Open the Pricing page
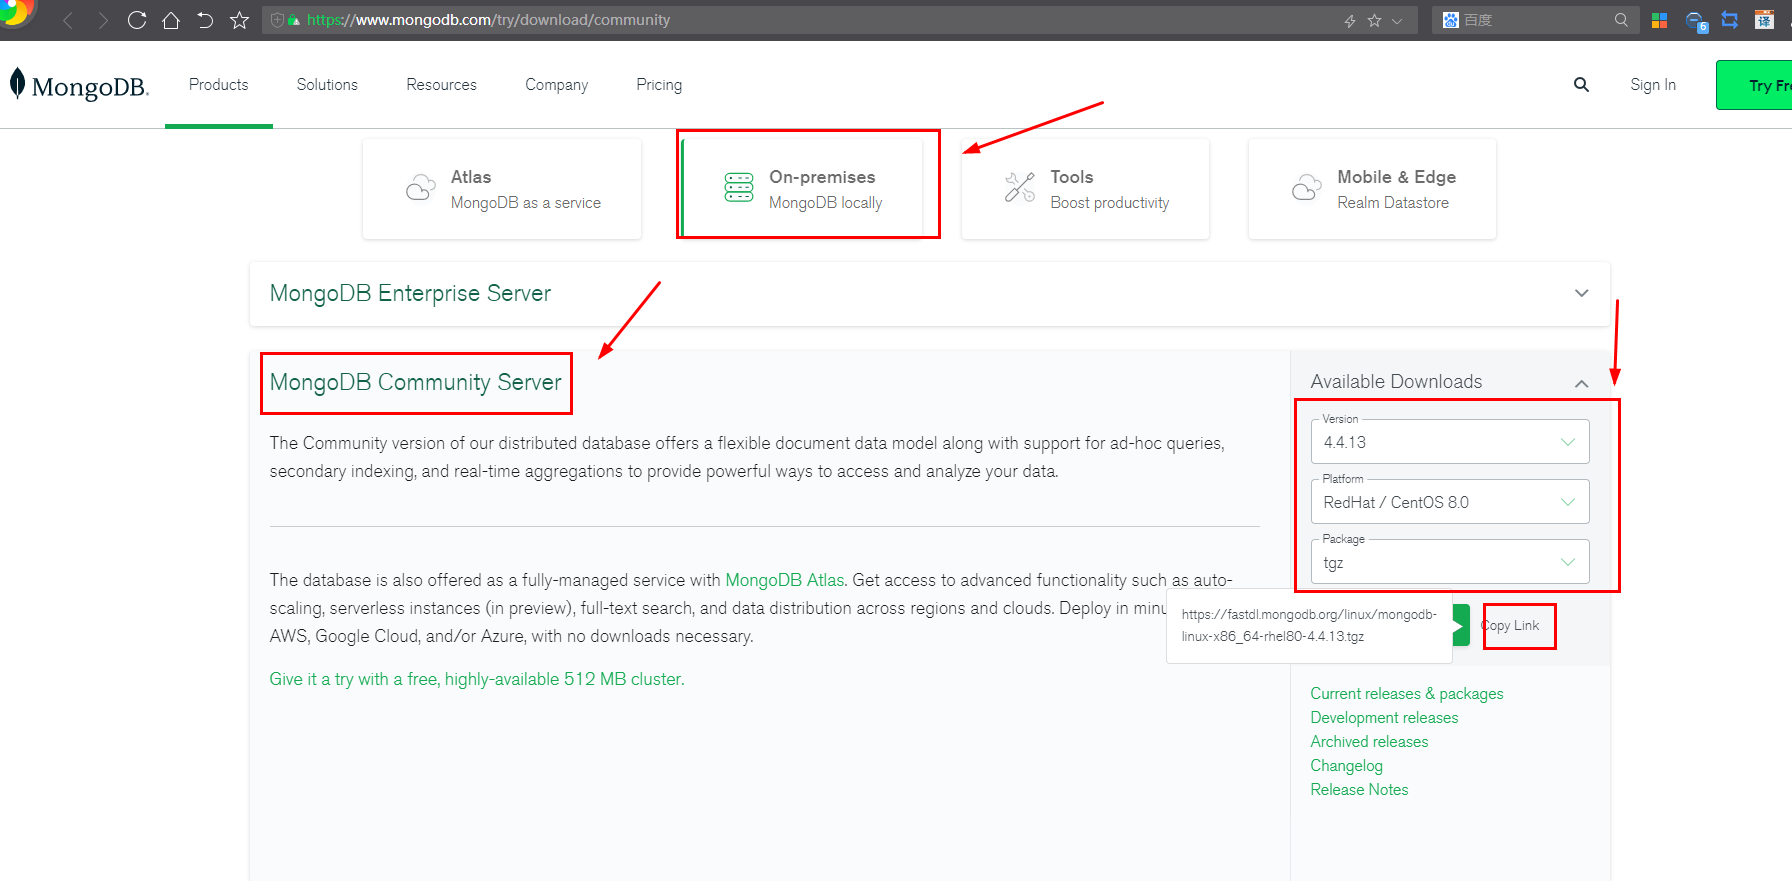Screen dimensions: 1792x881 659,85
